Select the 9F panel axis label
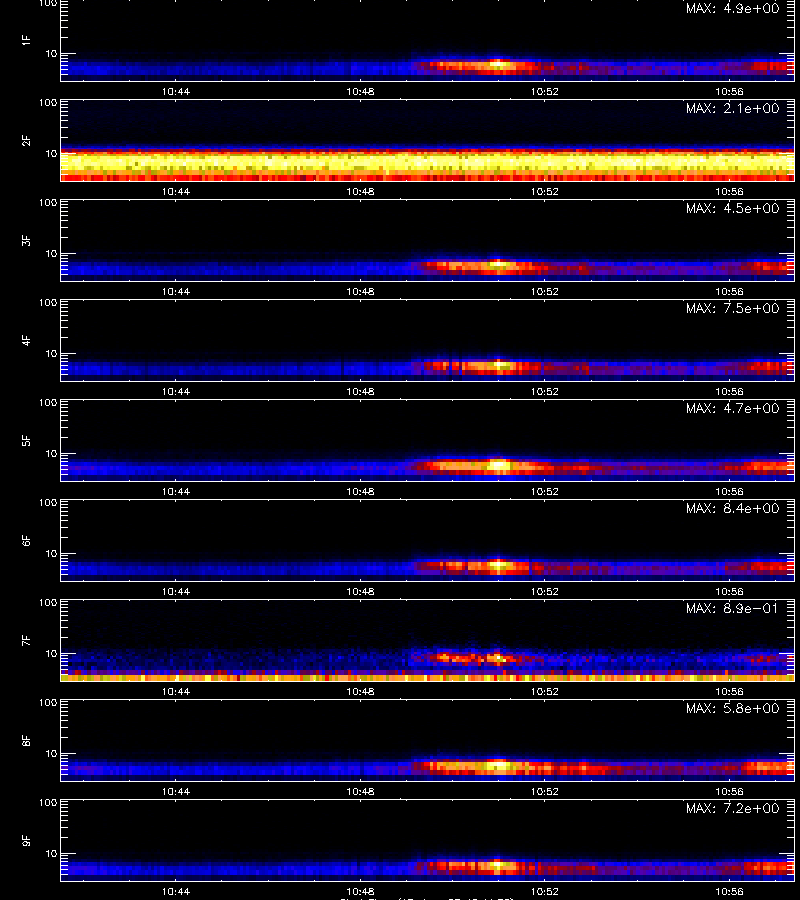Image resolution: width=800 pixels, height=900 pixels. (26, 840)
